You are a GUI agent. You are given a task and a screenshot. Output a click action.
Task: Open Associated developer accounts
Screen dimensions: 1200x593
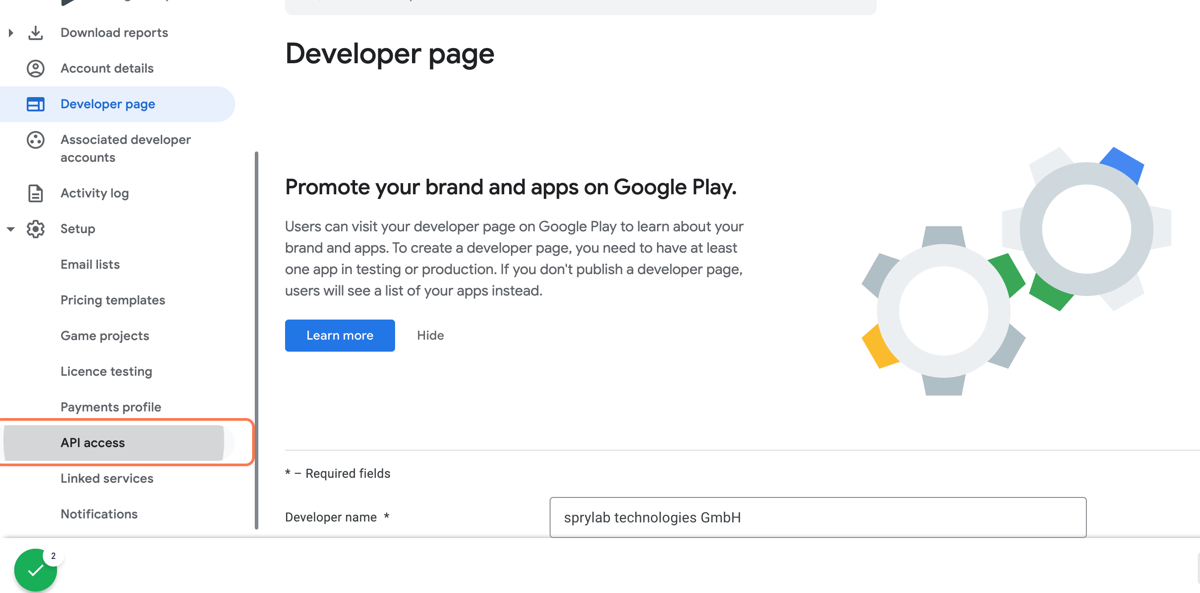pos(125,148)
